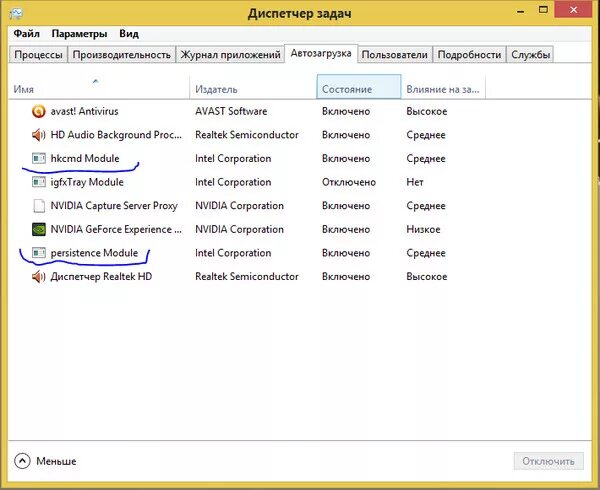This screenshot has width=600, height=490.
Task: Select the HD Audio Background Proc... entry
Action: pos(116,135)
